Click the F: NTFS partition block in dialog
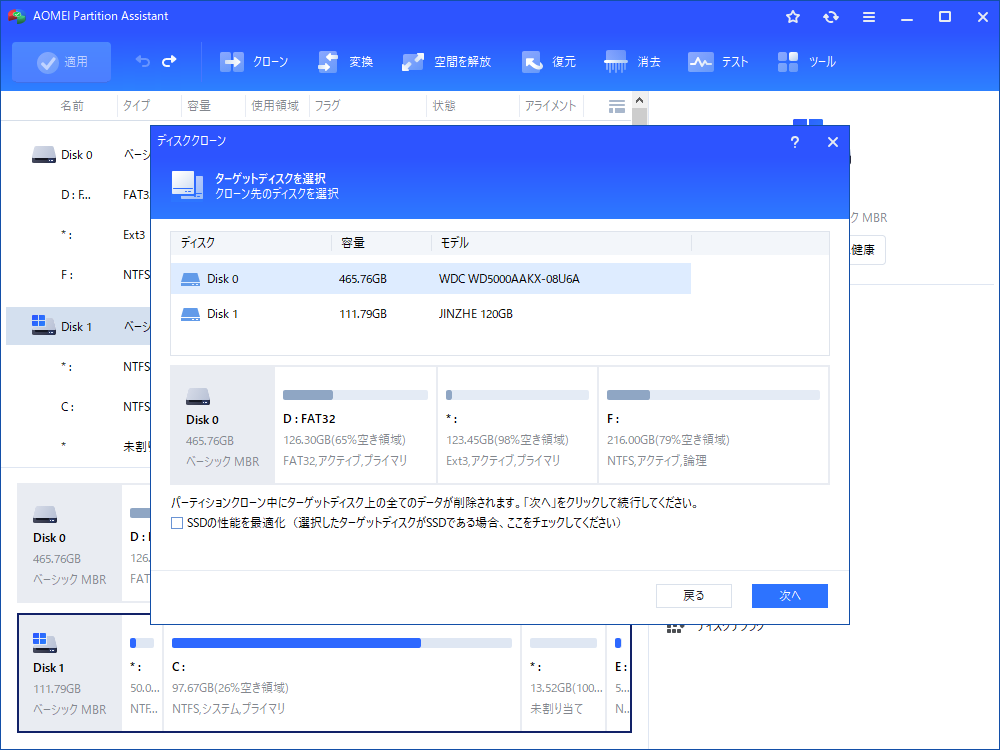1000x750 pixels. (713, 425)
